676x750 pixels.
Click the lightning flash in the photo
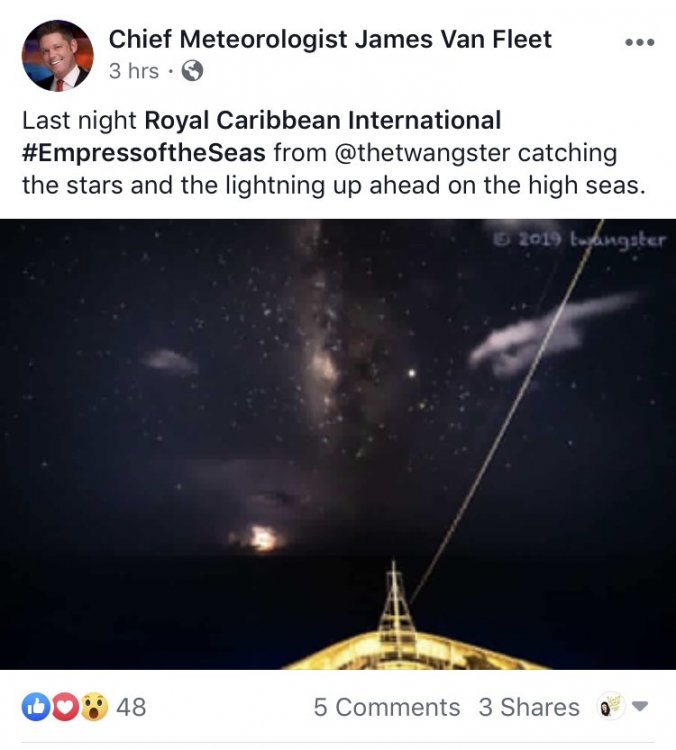pos(261,539)
